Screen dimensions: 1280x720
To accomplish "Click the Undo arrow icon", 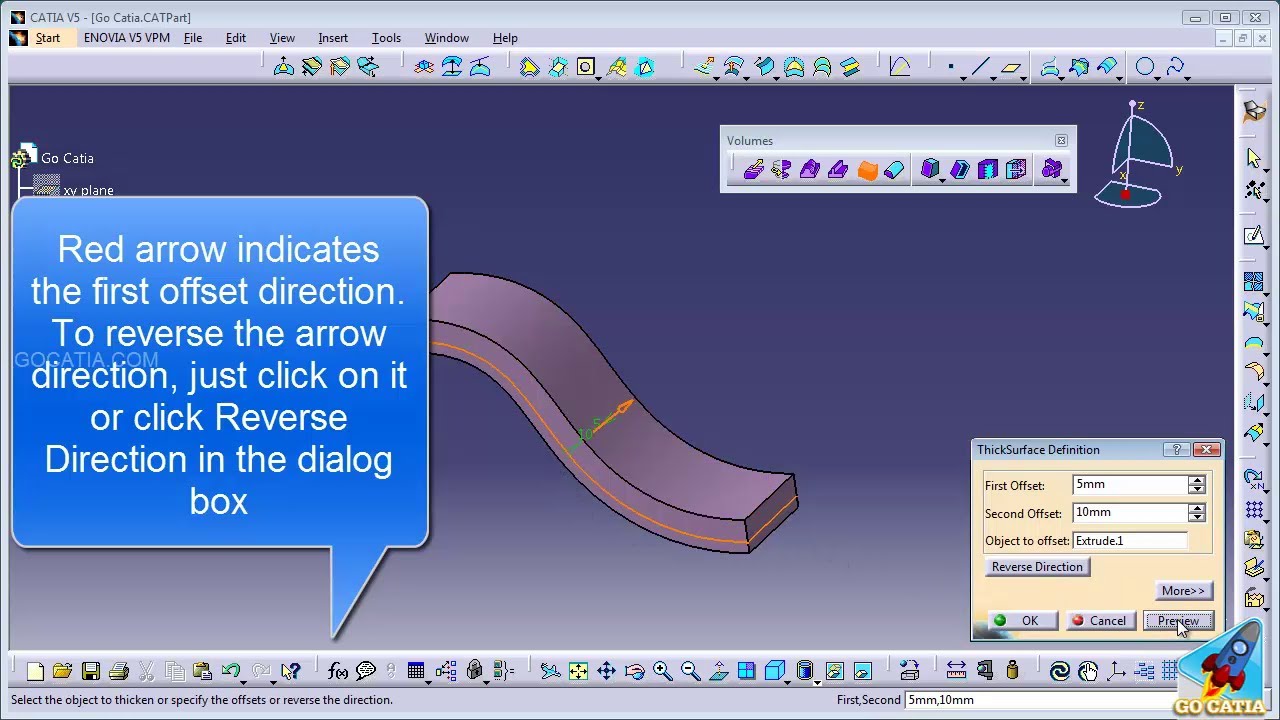I will click(231, 671).
